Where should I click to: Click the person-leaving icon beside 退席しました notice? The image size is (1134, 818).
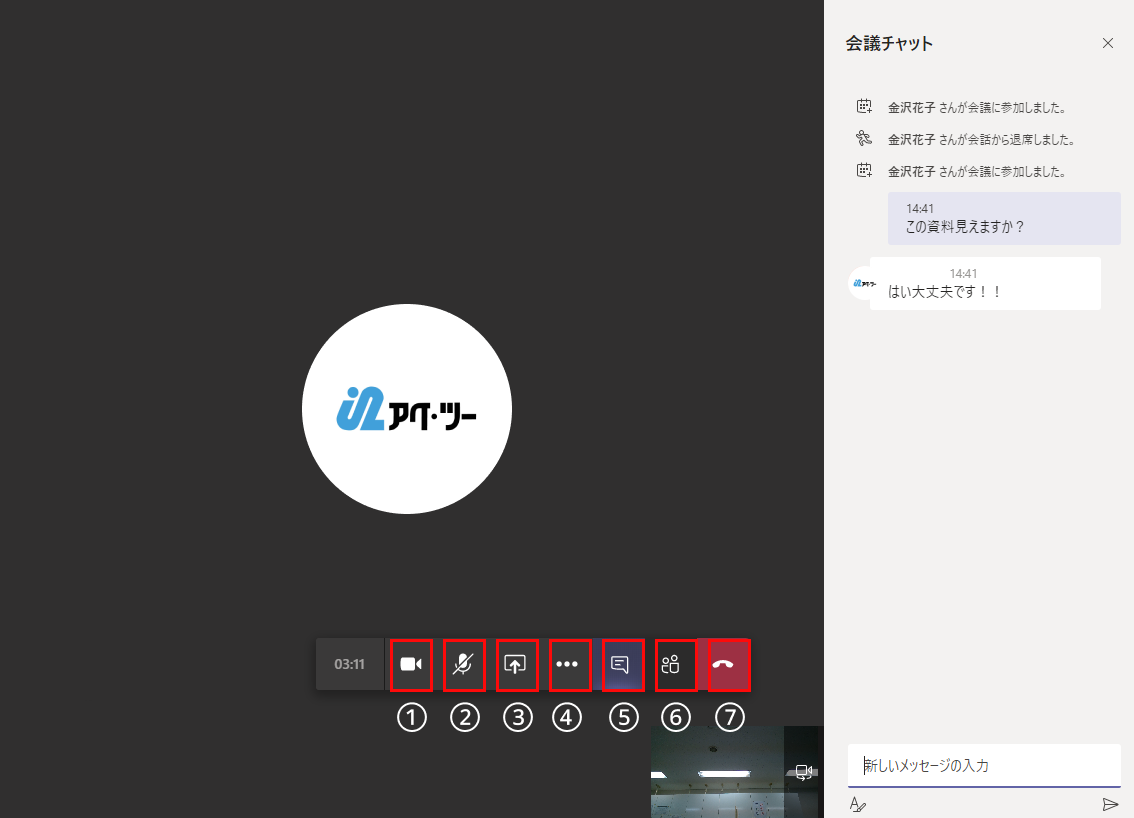click(864, 138)
